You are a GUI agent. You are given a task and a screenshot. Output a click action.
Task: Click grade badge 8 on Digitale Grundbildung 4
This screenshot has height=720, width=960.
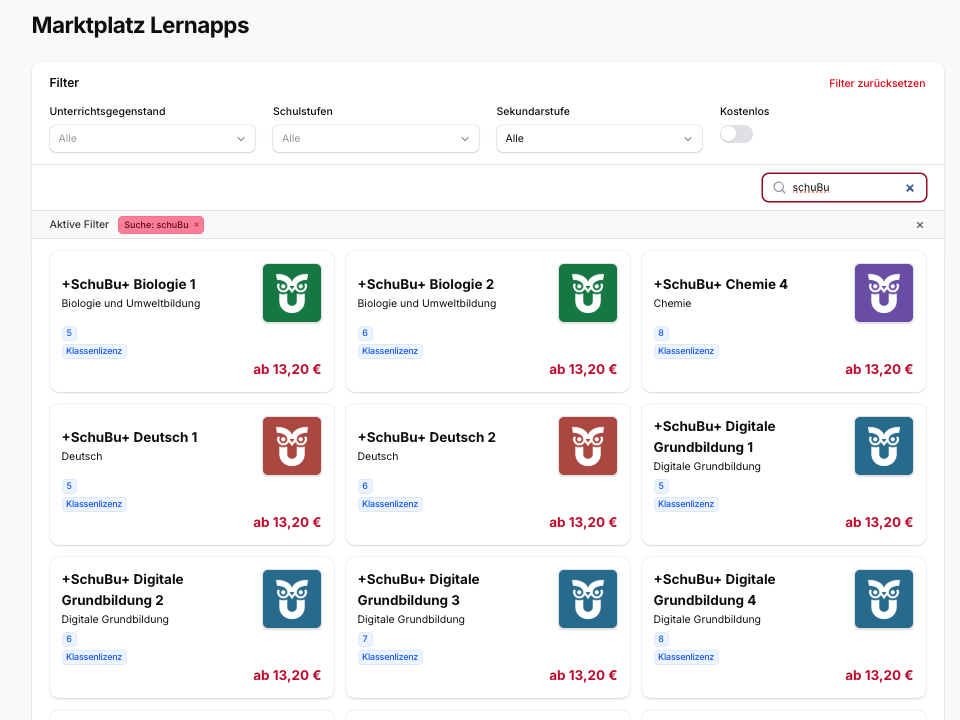point(661,639)
